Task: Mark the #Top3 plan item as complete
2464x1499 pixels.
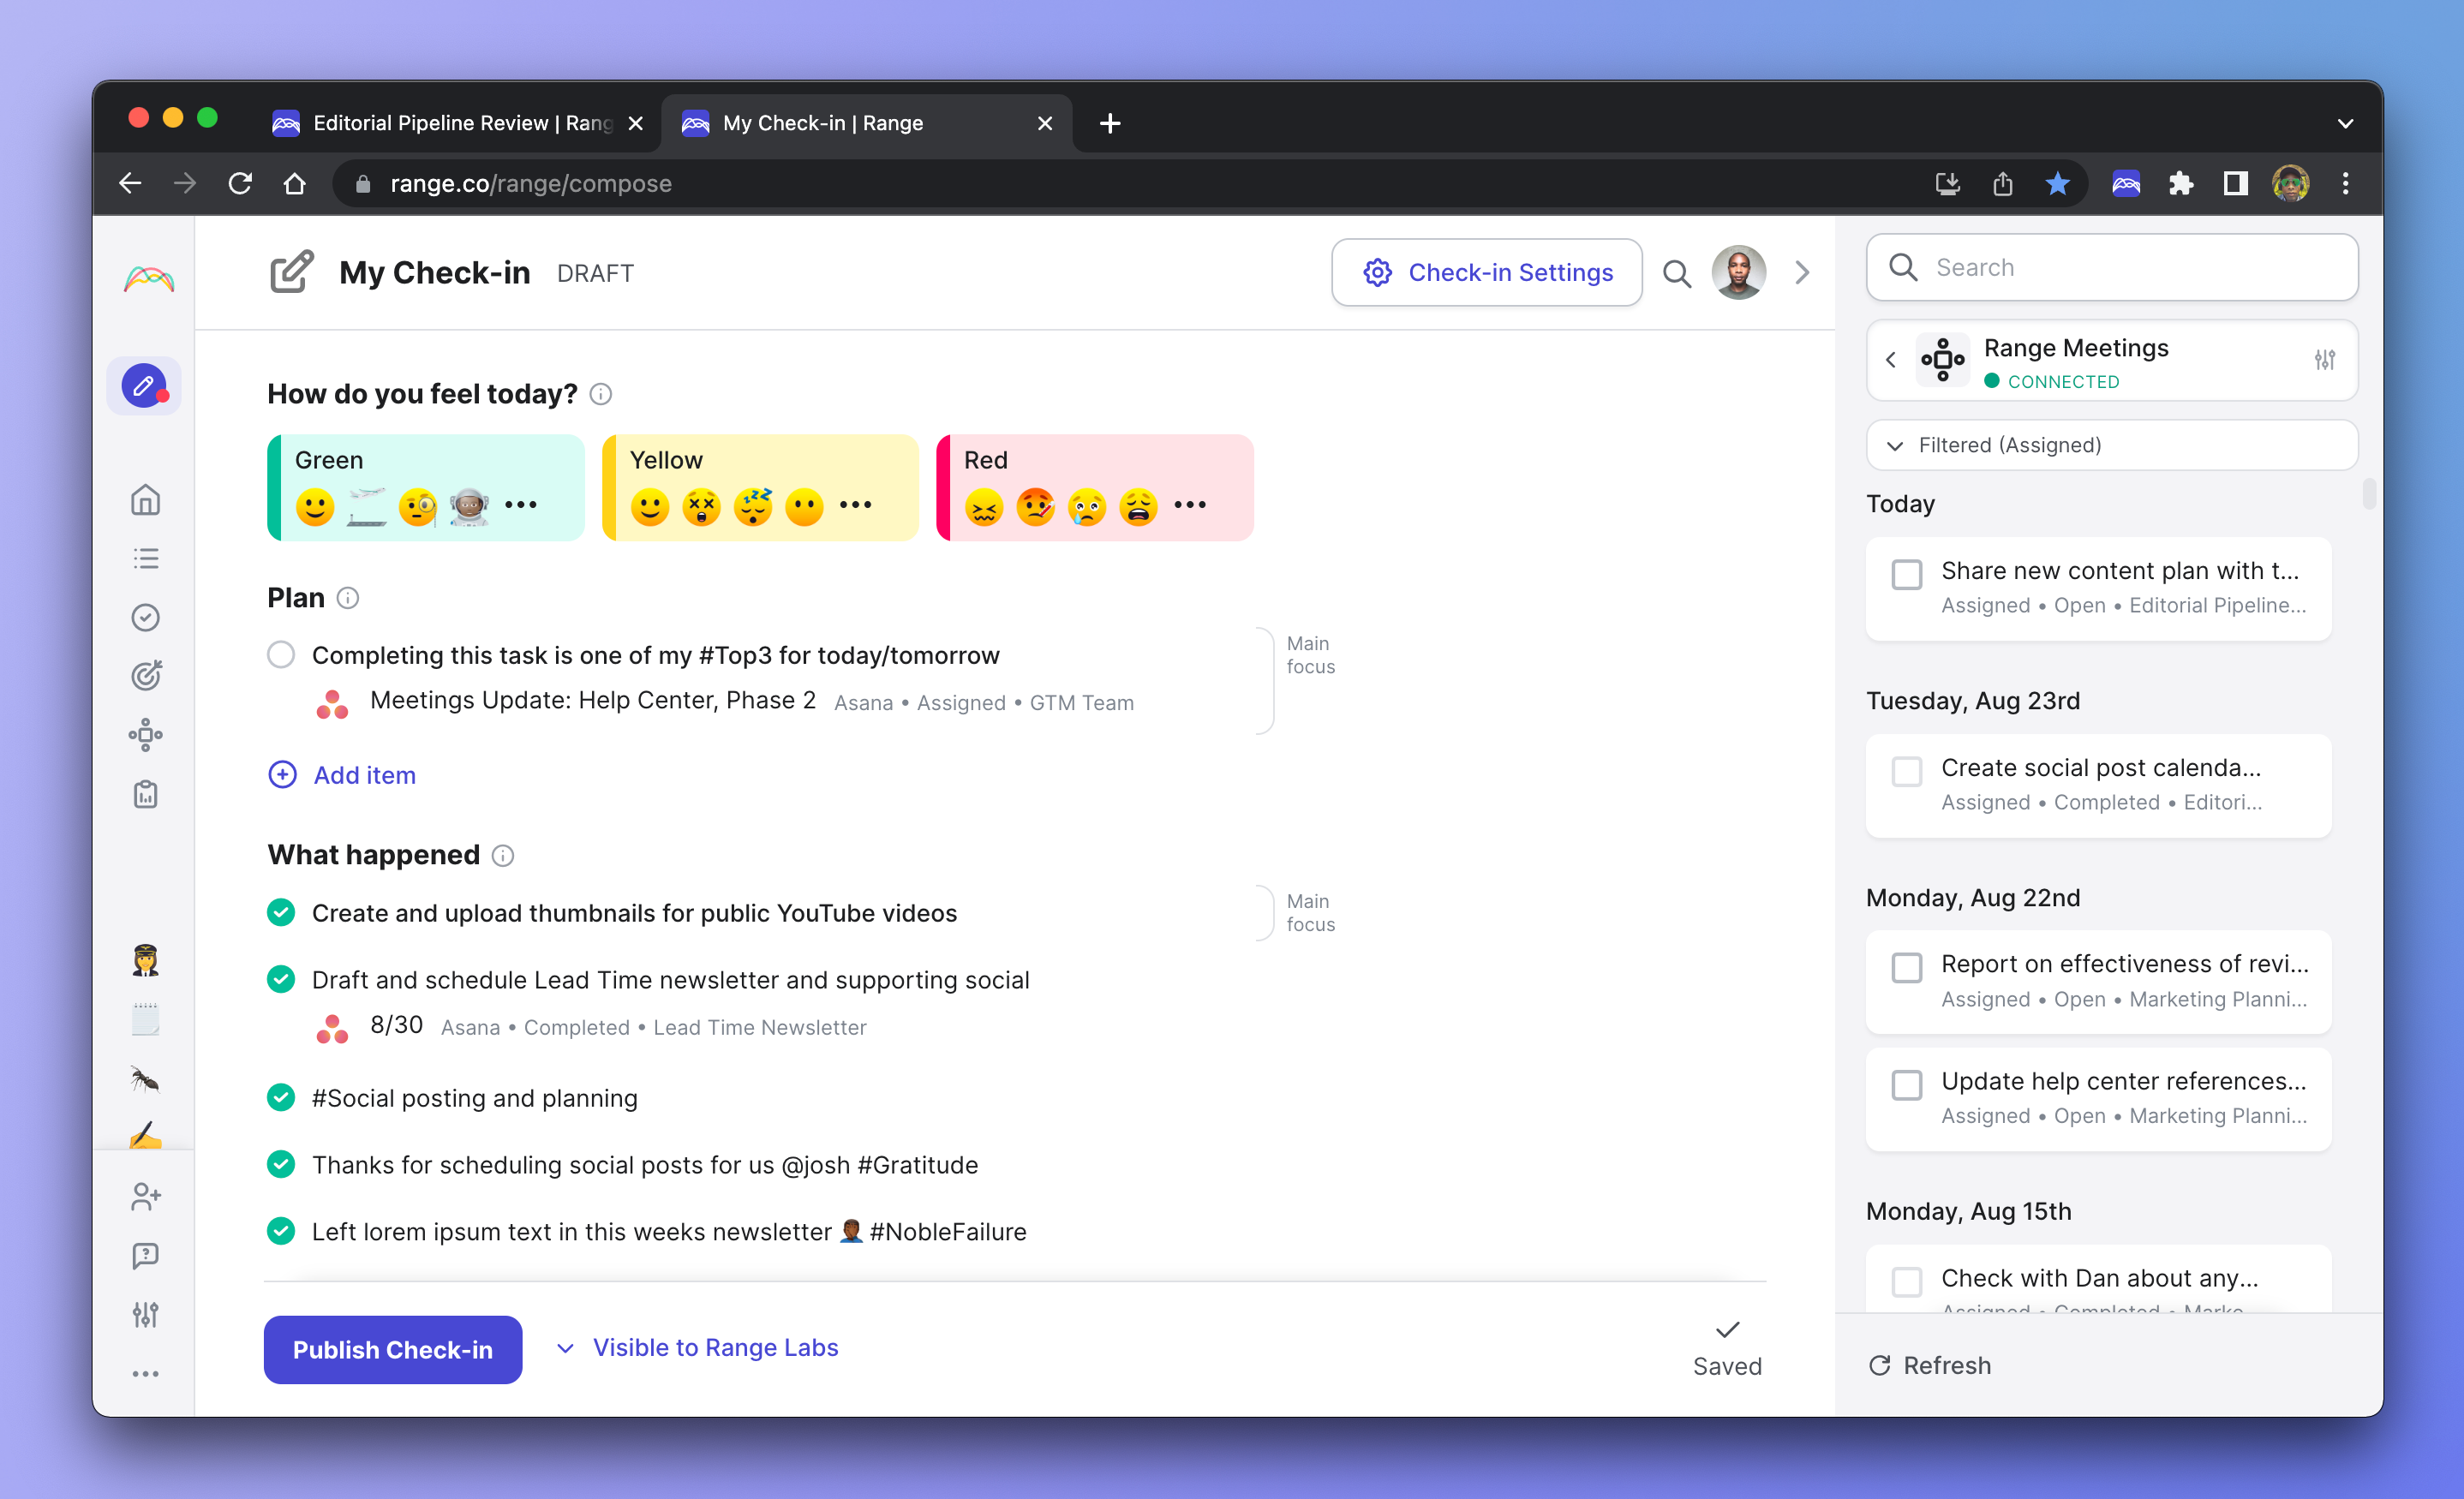Action: click(281, 655)
